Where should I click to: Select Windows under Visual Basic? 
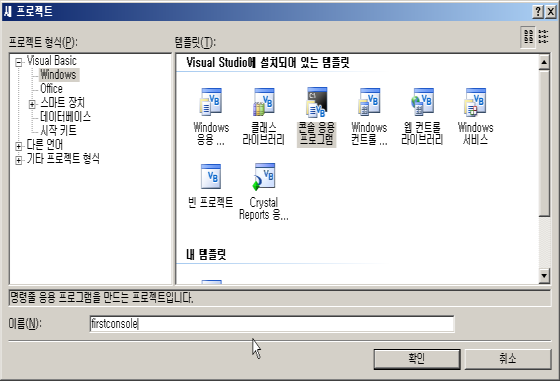click(58, 75)
